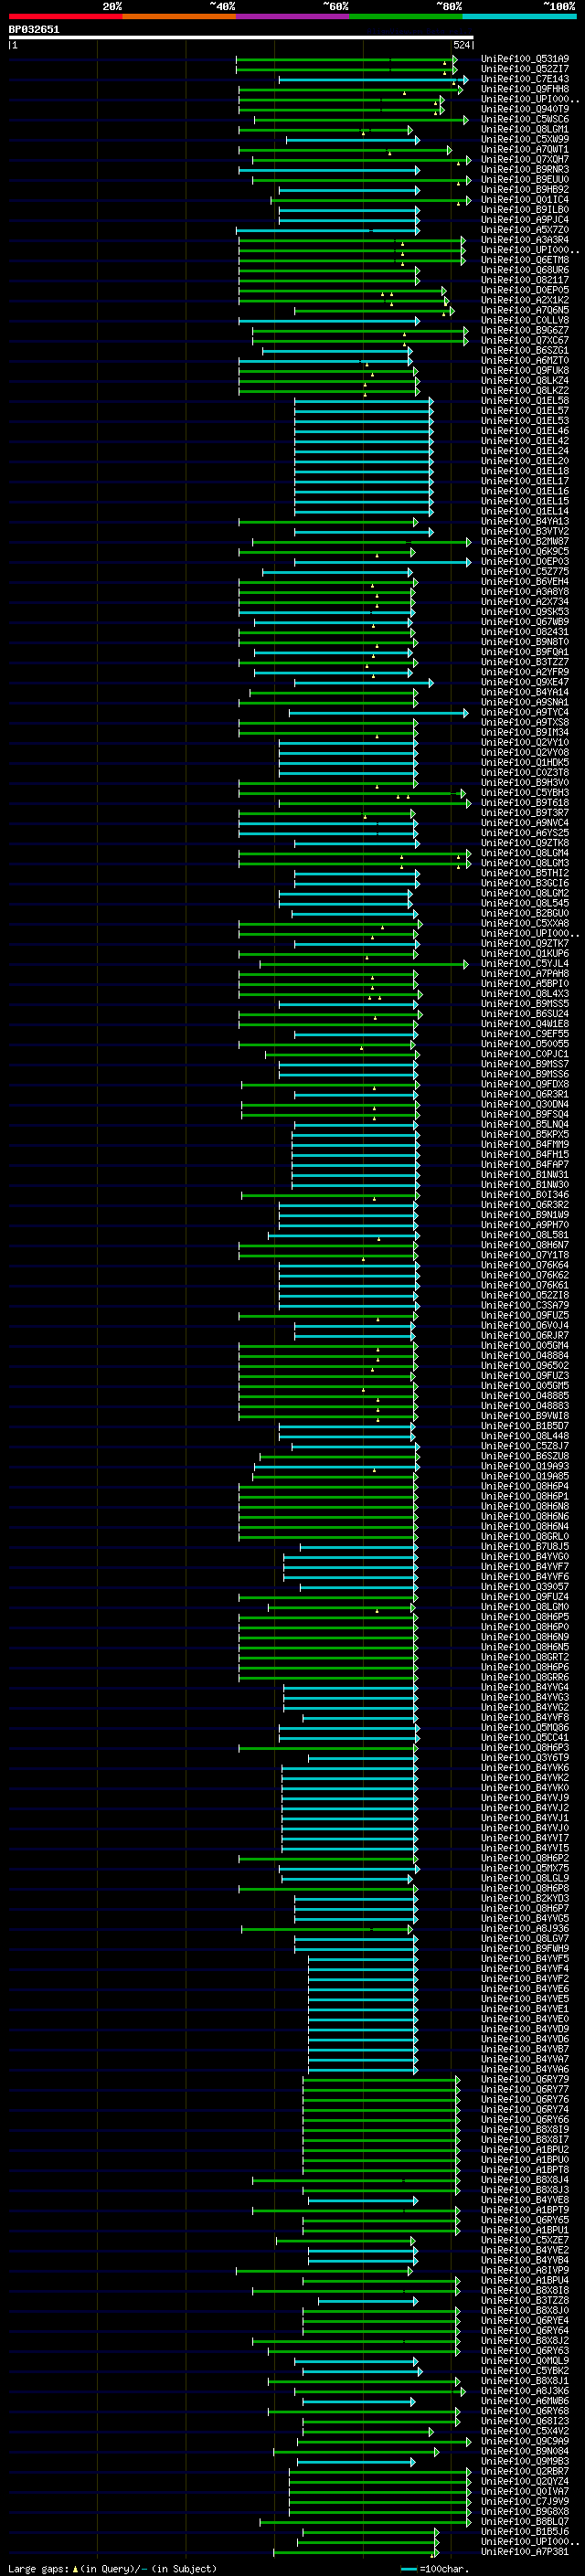Viewport: 585px width, 2576px height.
Task: Select hit UniRef100_Q8L581
Action: coord(525,1235)
